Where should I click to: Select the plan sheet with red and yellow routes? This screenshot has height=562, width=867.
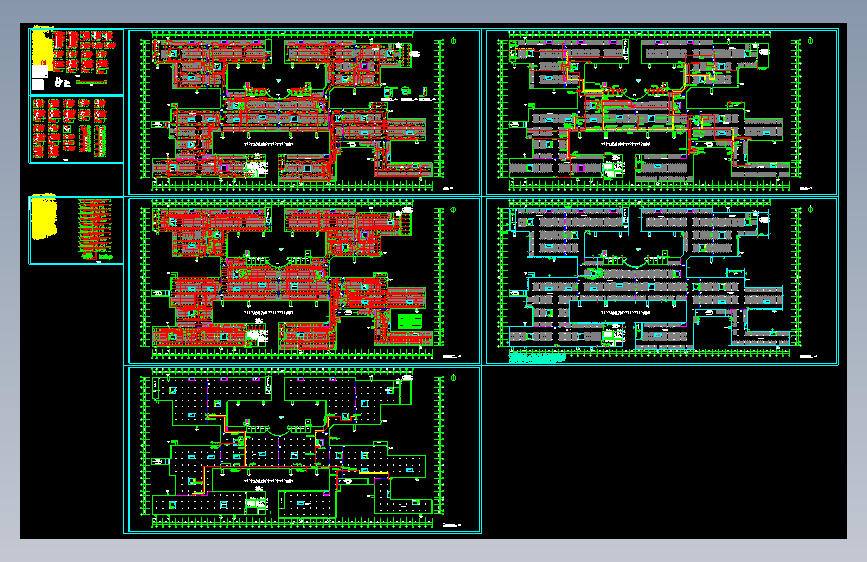[662, 112]
